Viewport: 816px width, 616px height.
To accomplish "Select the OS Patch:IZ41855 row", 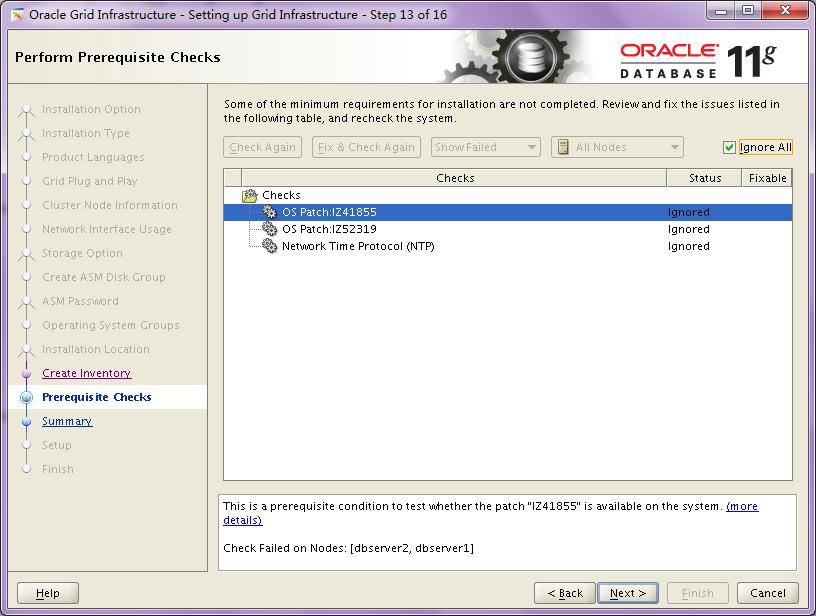I will (x=508, y=212).
